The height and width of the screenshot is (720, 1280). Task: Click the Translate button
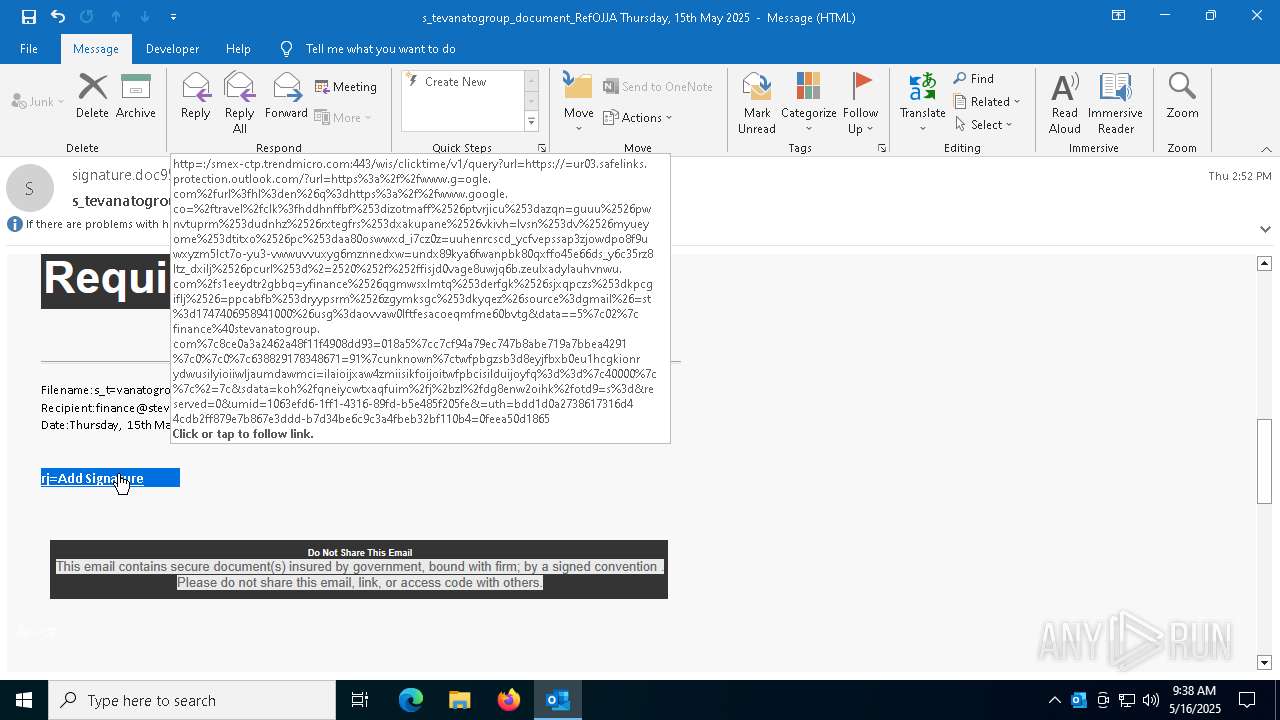tap(922, 104)
